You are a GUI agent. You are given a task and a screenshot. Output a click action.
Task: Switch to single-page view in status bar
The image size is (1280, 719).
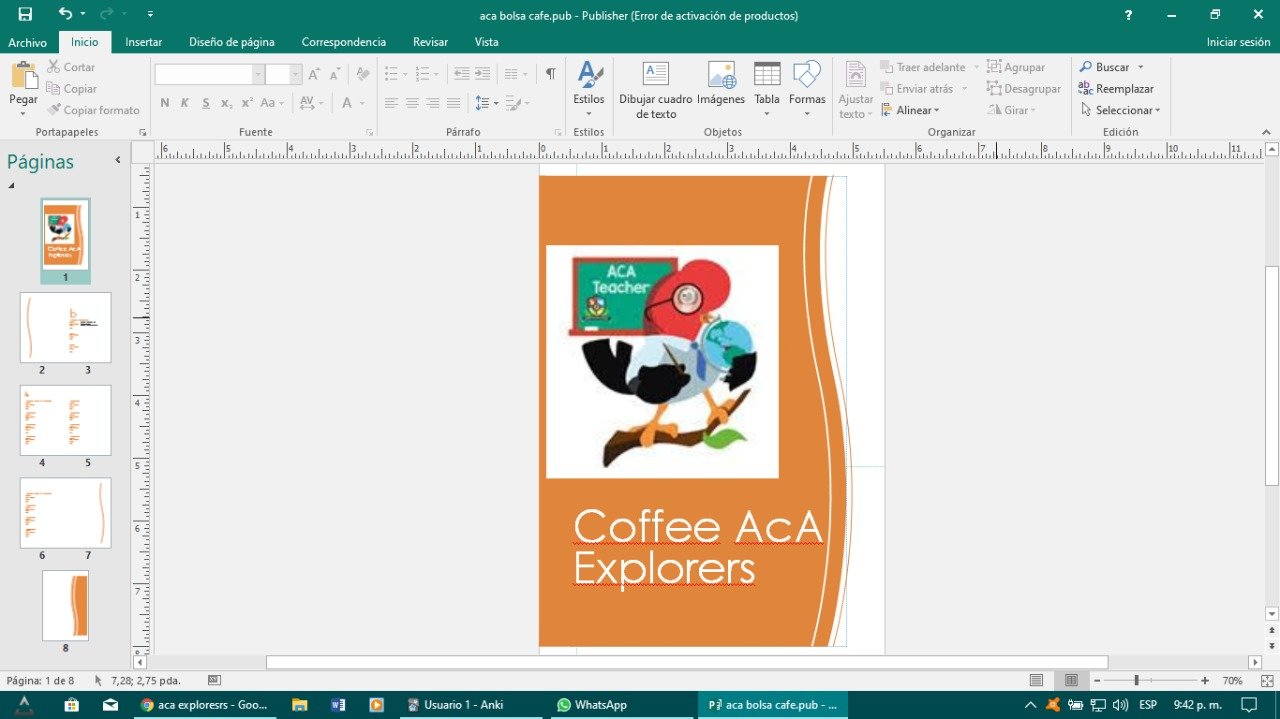(x=1037, y=680)
